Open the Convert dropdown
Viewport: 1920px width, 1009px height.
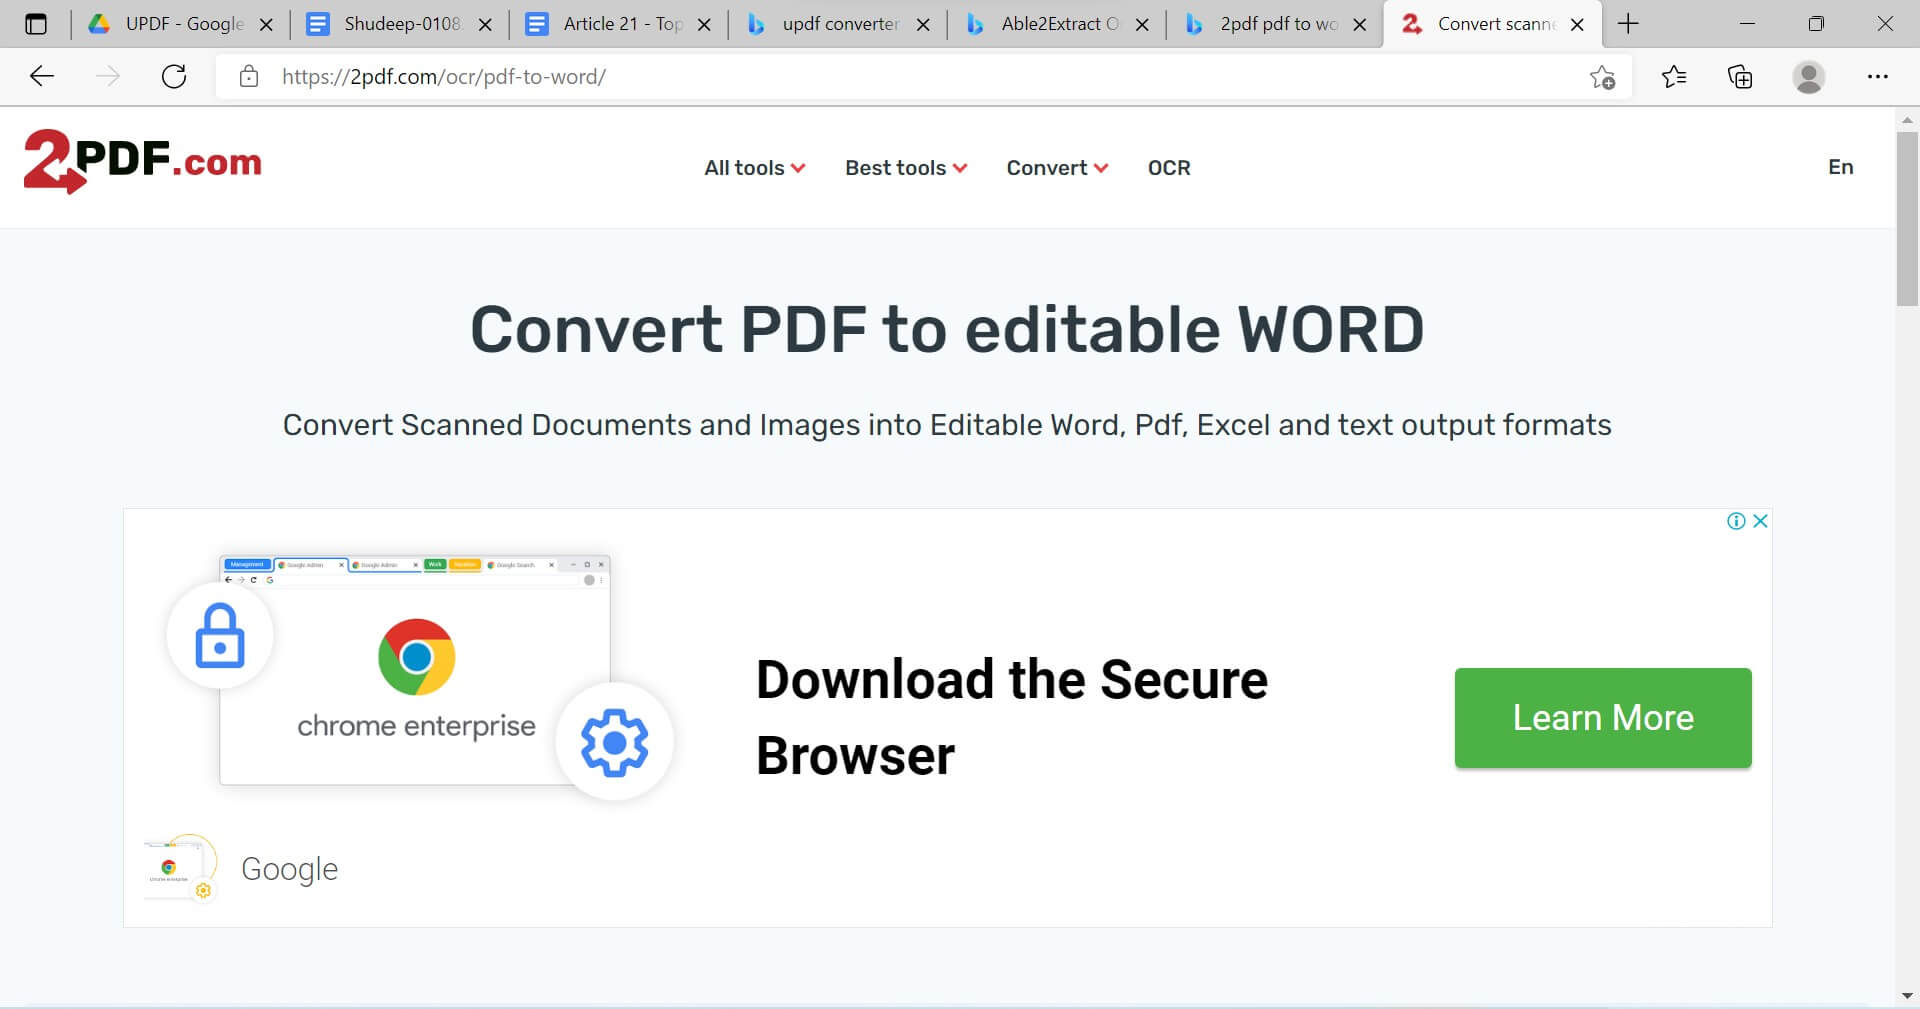1056,167
